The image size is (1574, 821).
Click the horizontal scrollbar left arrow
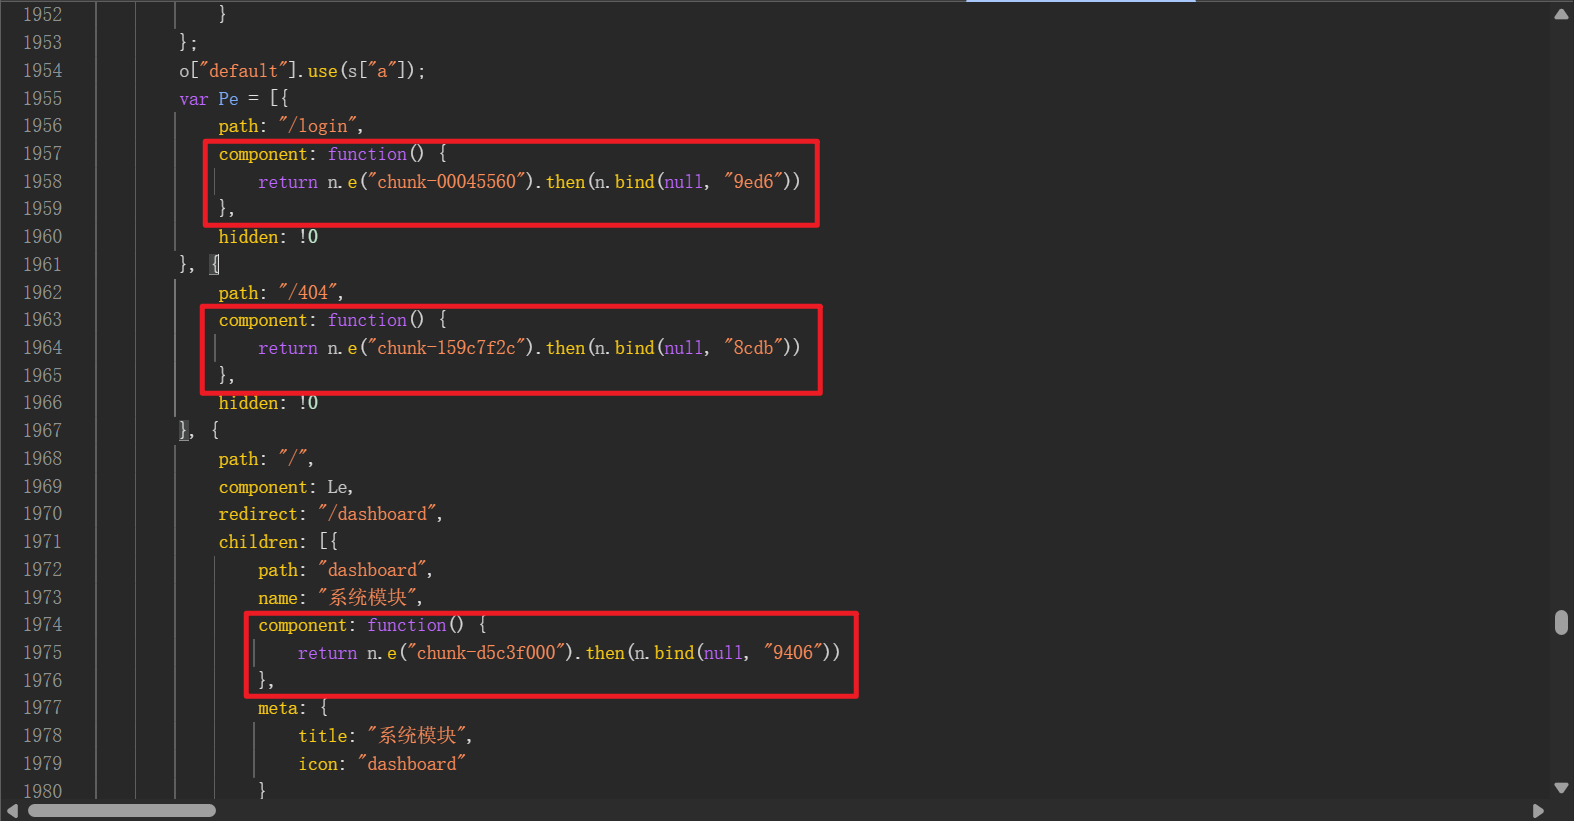tap(12, 810)
